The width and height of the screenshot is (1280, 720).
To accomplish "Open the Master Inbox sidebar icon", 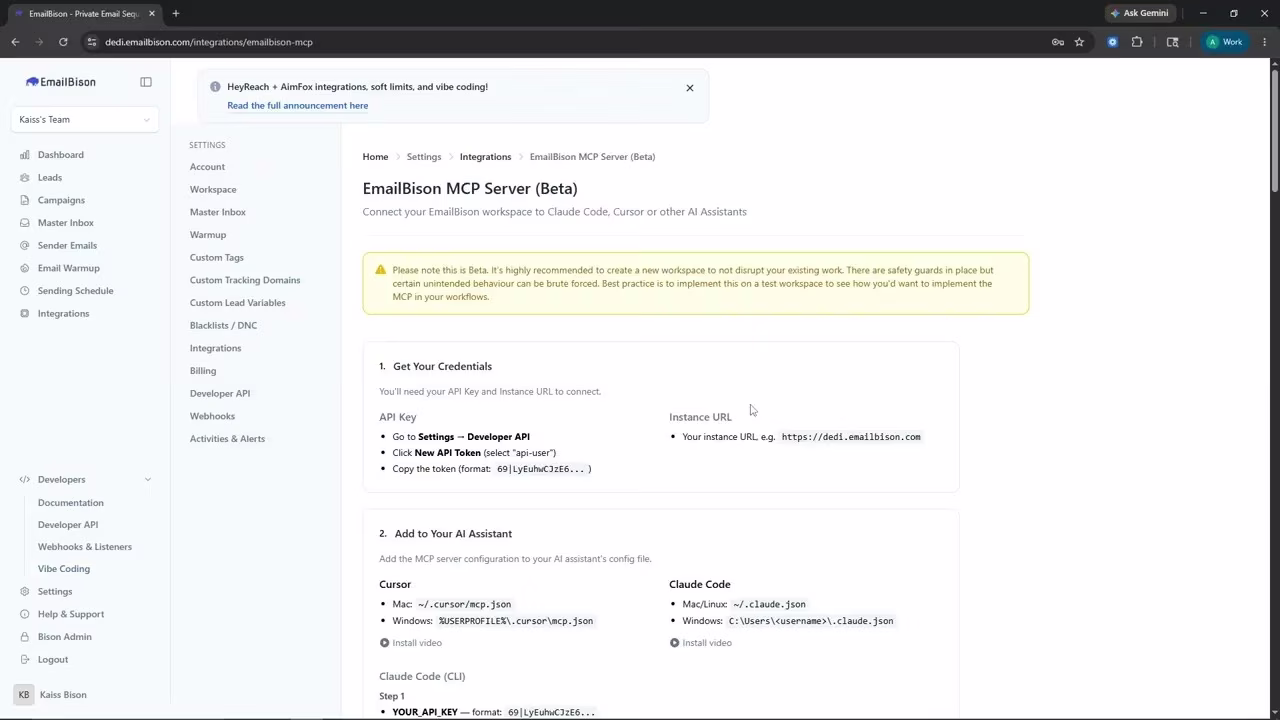I will (x=25, y=223).
